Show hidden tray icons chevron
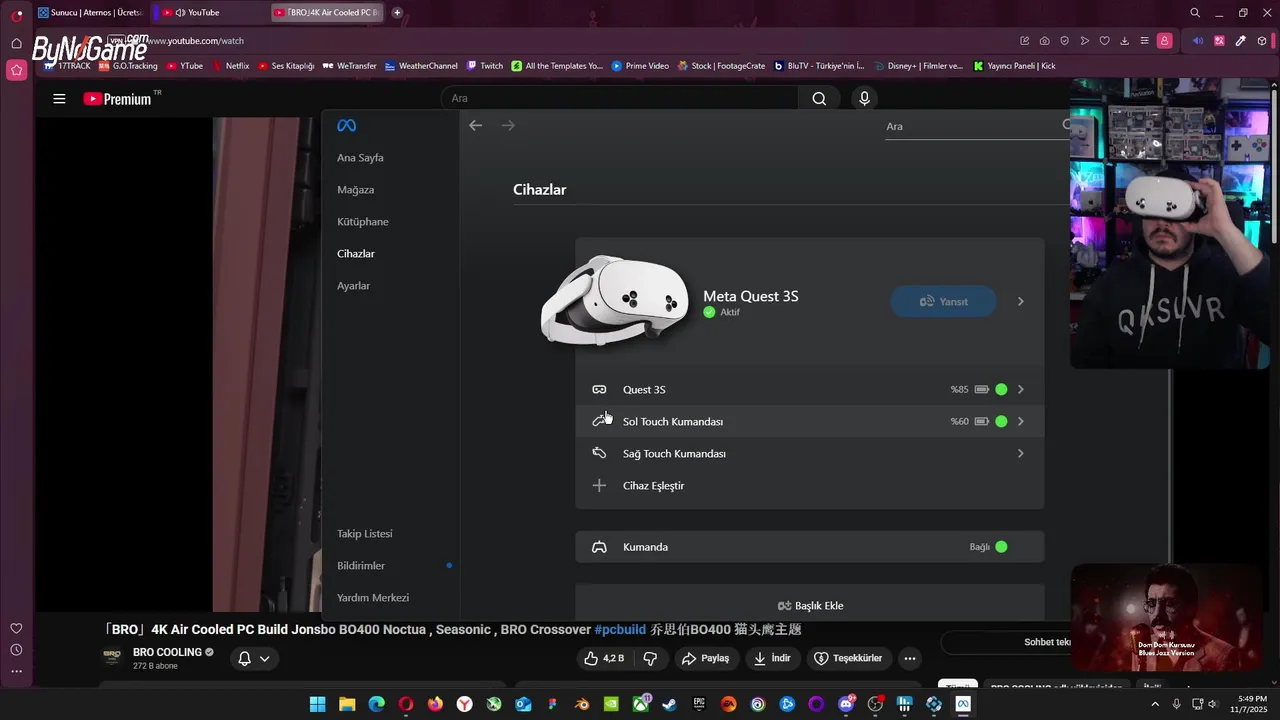The height and width of the screenshot is (720, 1280). pos(1155,704)
